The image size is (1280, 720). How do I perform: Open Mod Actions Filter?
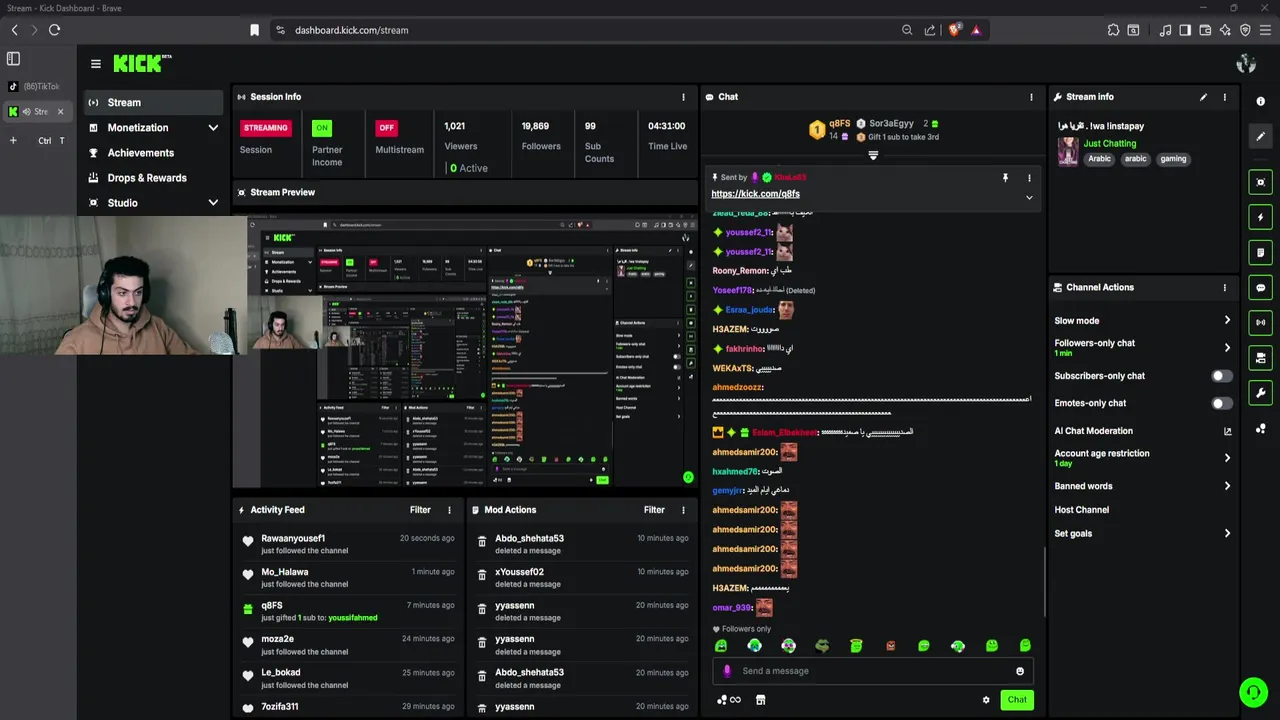pyautogui.click(x=654, y=510)
